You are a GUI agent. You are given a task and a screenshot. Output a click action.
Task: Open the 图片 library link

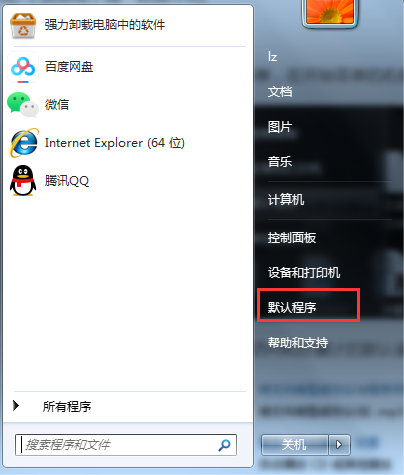tap(280, 127)
